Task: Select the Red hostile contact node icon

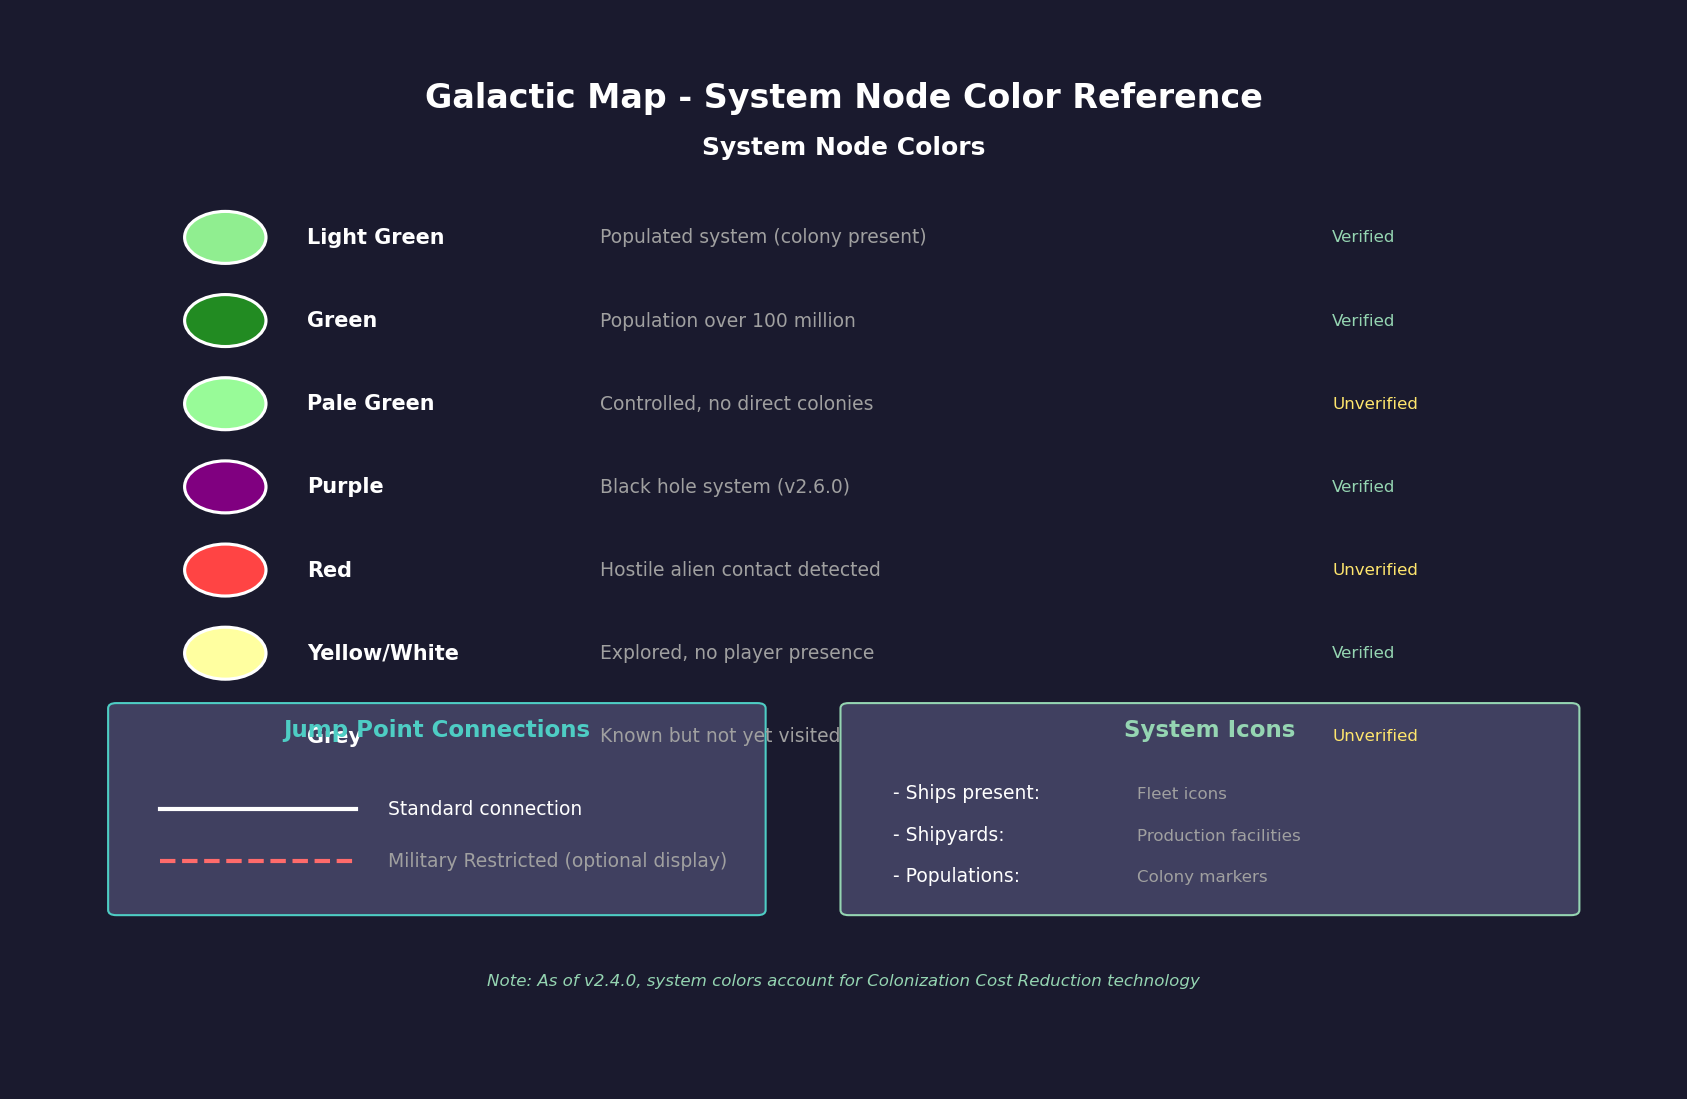Action: point(224,569)
